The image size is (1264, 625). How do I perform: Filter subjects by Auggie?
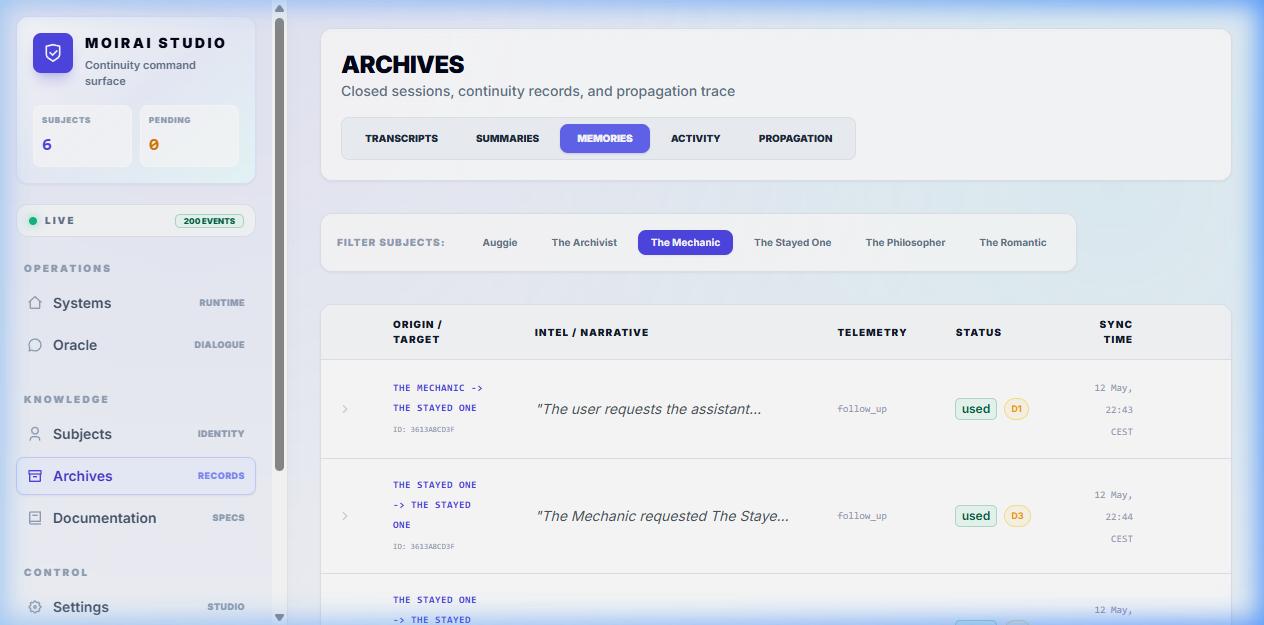coord(500,242)
